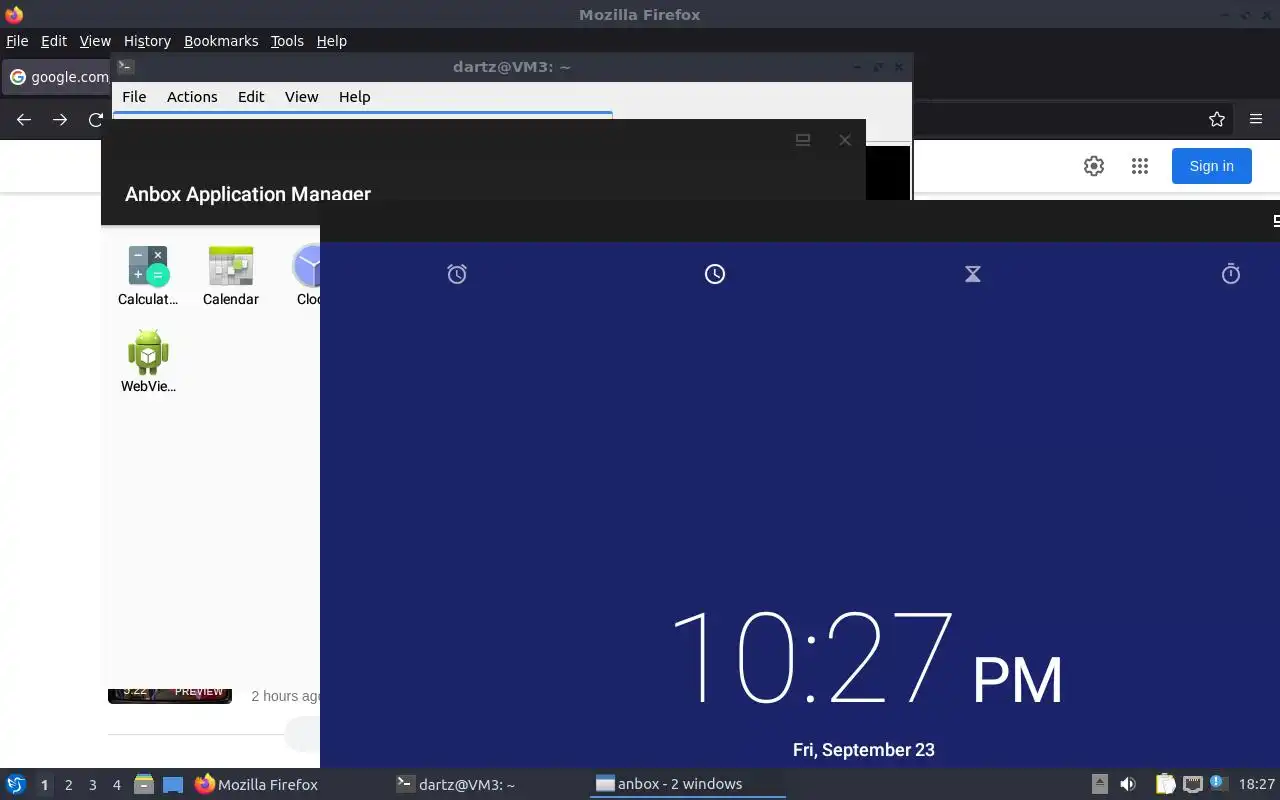Viewport: 1280px width, 800px height.
Task: Open Firefox Edit menu
Action: (54, 41)
